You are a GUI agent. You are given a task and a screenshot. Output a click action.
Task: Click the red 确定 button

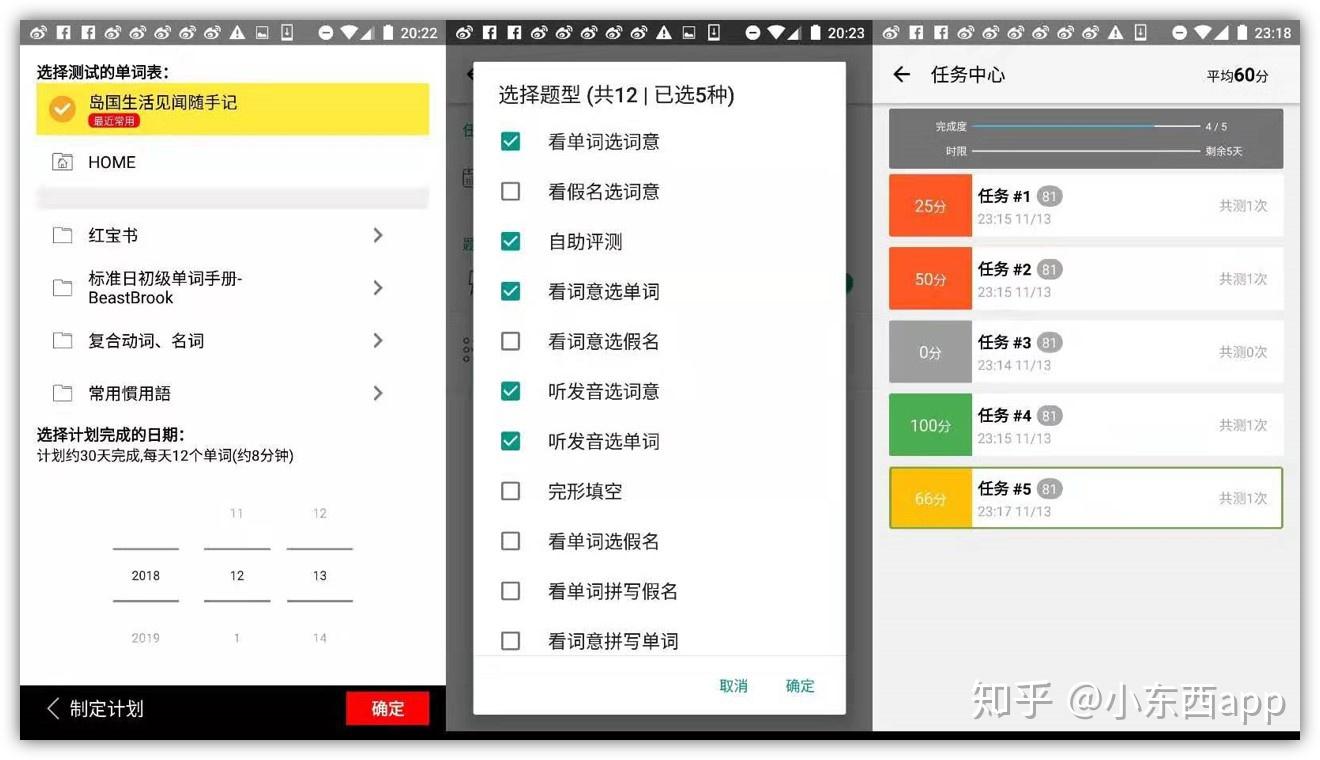[x=388, y=708]
